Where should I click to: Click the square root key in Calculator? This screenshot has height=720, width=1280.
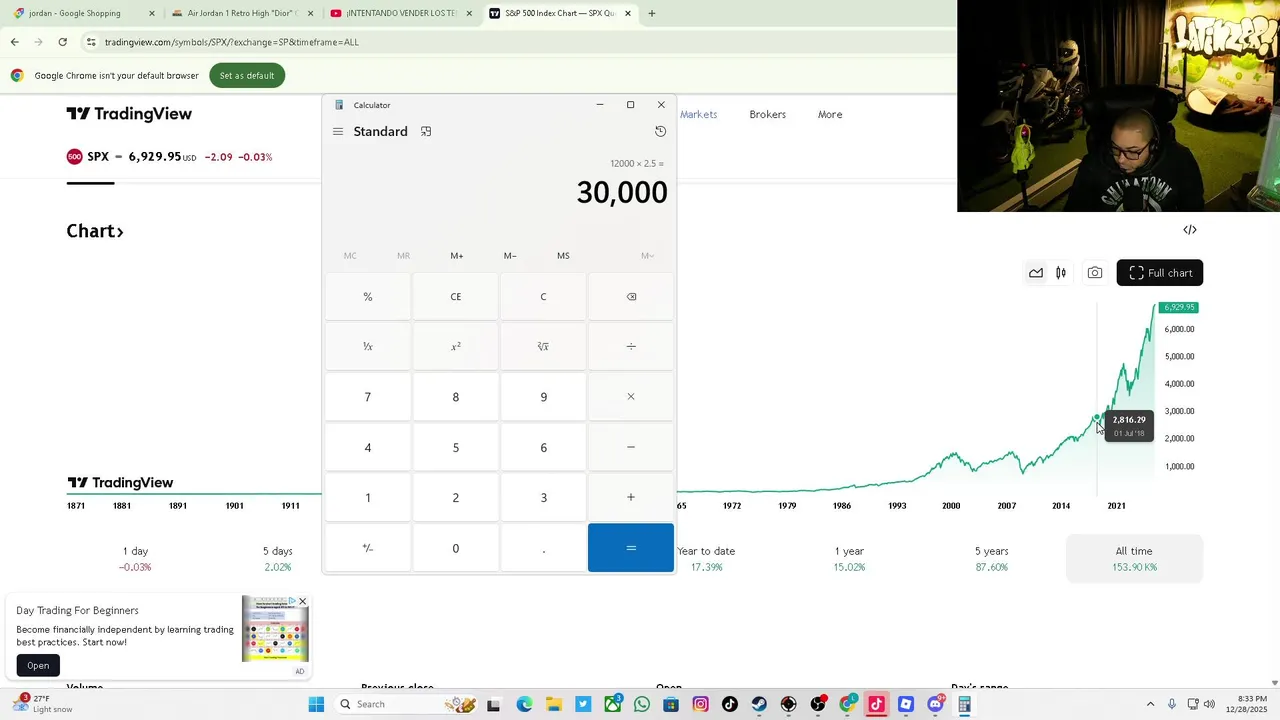click(x=543, y=346)
